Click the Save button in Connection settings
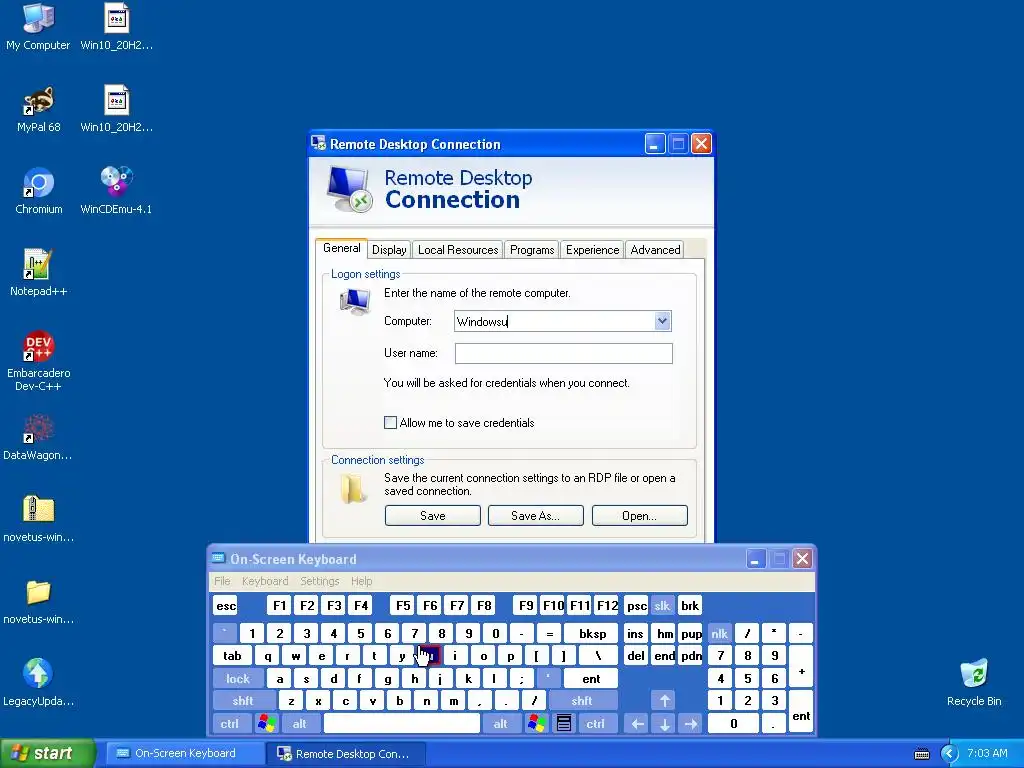This screenshot has height=768, width=1024. pyautogui.click(x=432, y=515)
